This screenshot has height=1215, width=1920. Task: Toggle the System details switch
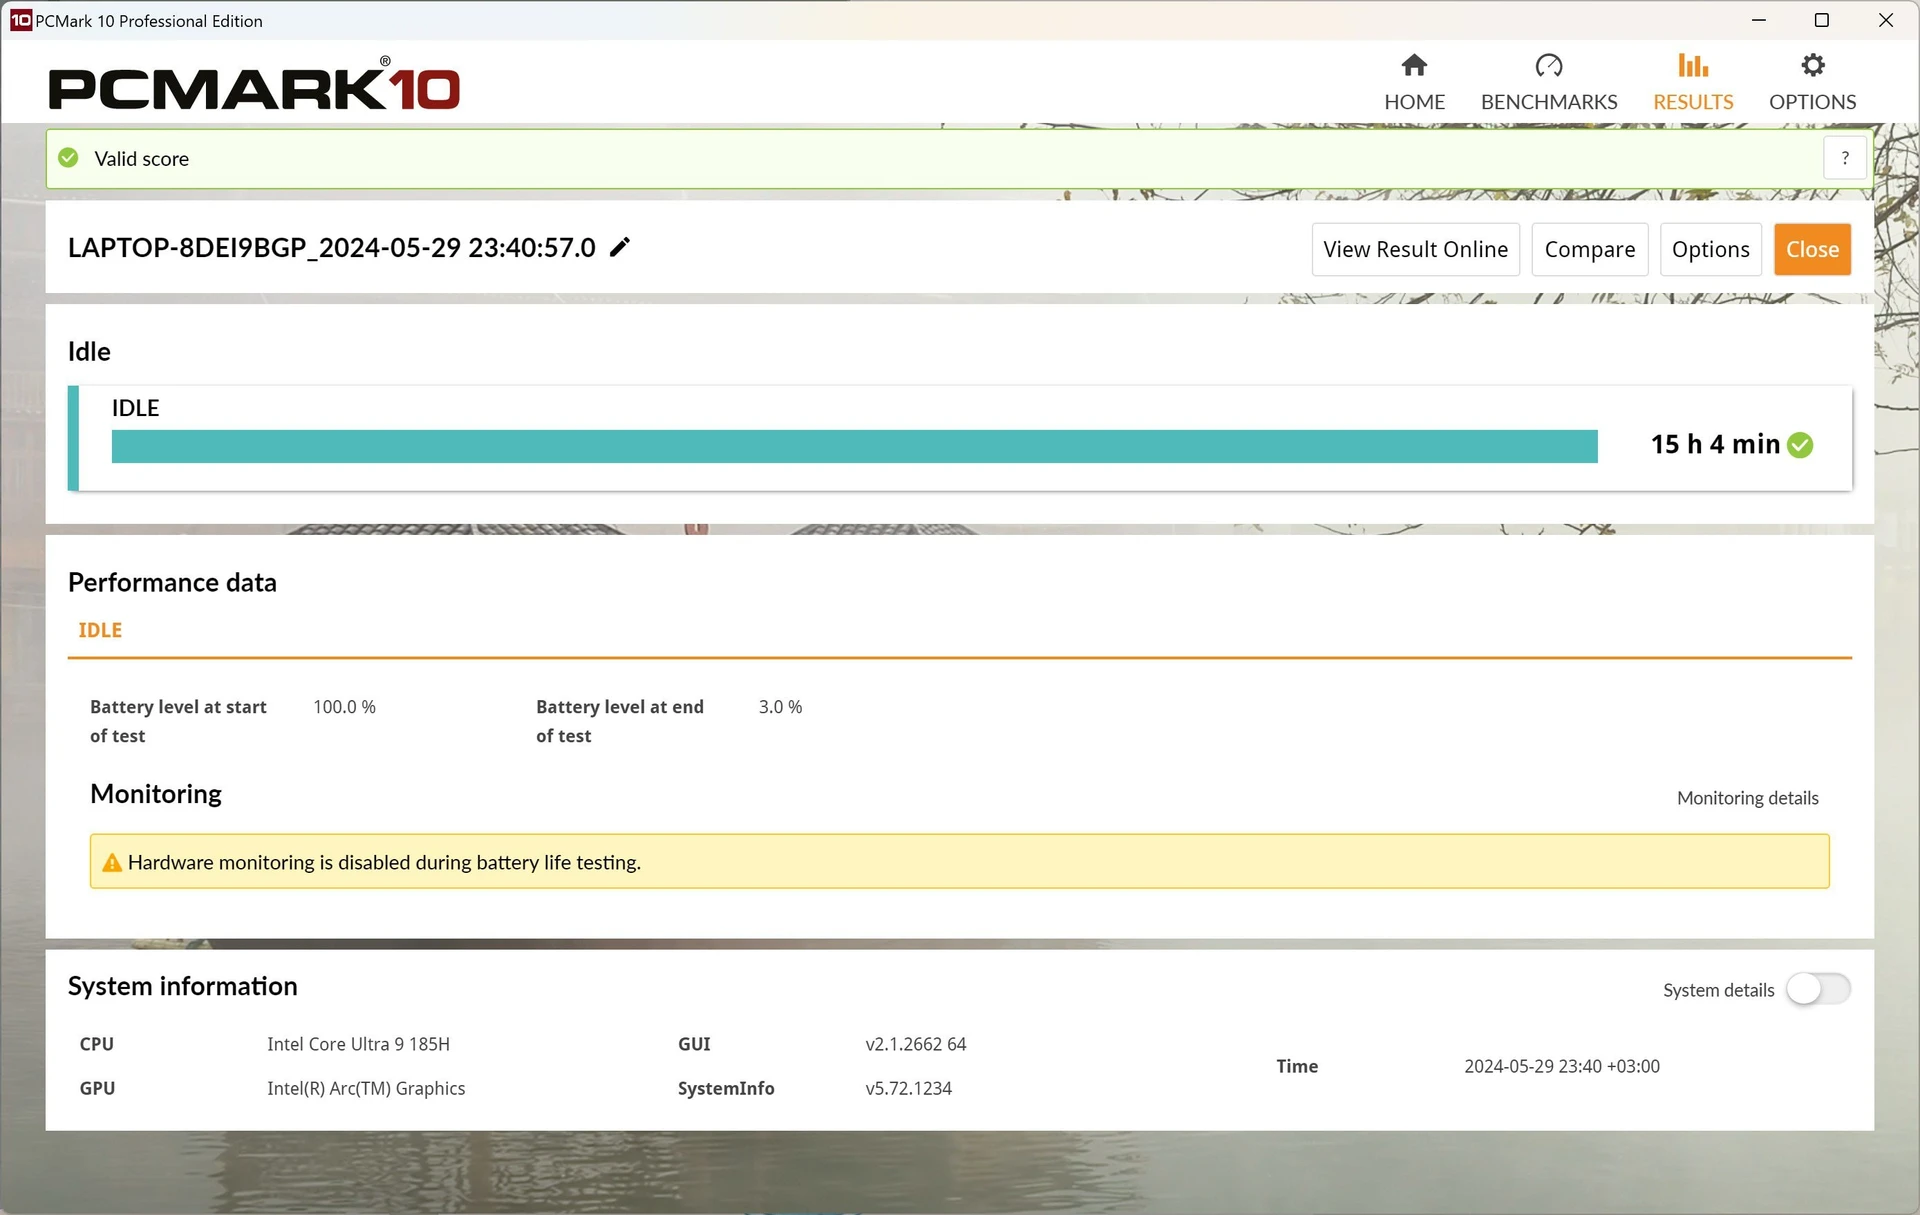1818,989
